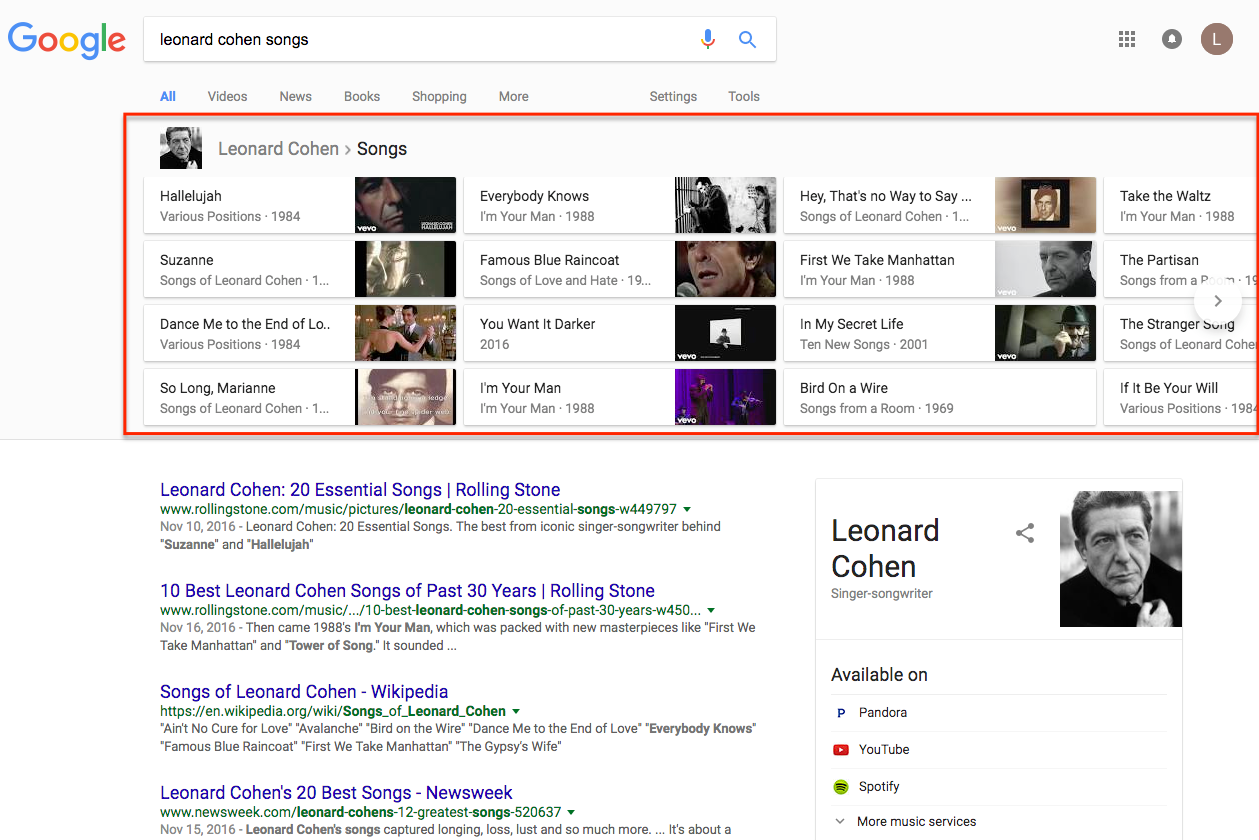Open the notifications bell icon
Image resolution: width=1259 pixels, height=840 pixels.
(1171, 40)
